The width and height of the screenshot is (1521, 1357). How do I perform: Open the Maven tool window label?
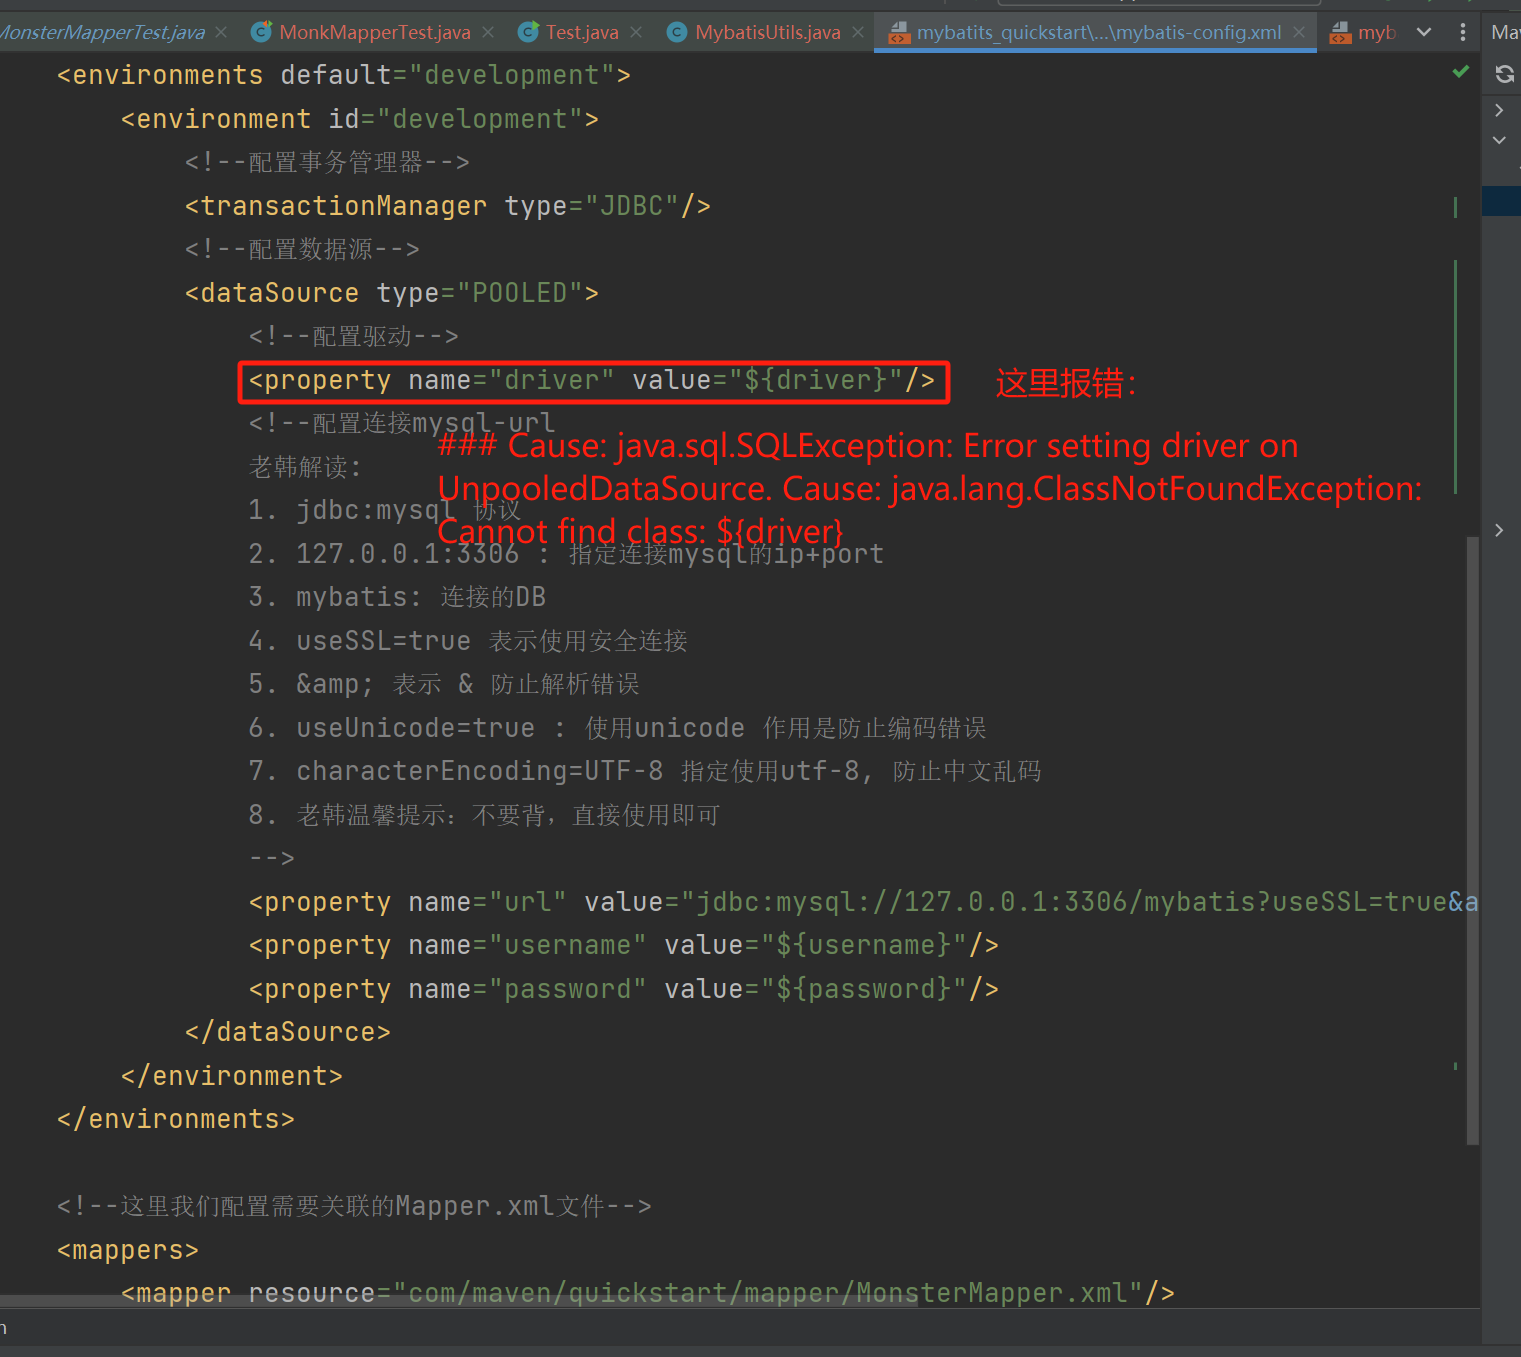[x=1505, y=31]
